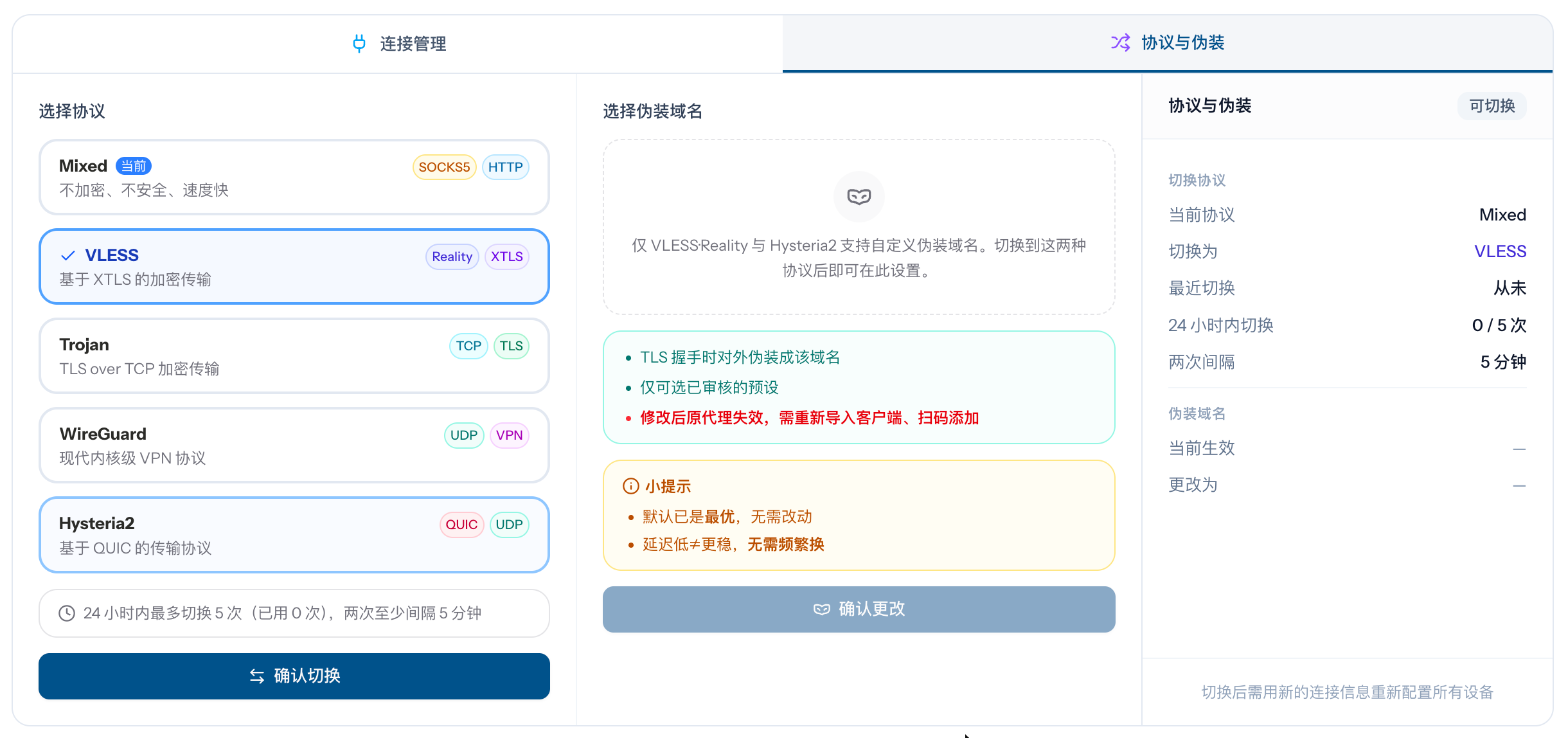Click the Reality tag on VLESS card
The image size is (1568, 738).
[x=452, y=257]
